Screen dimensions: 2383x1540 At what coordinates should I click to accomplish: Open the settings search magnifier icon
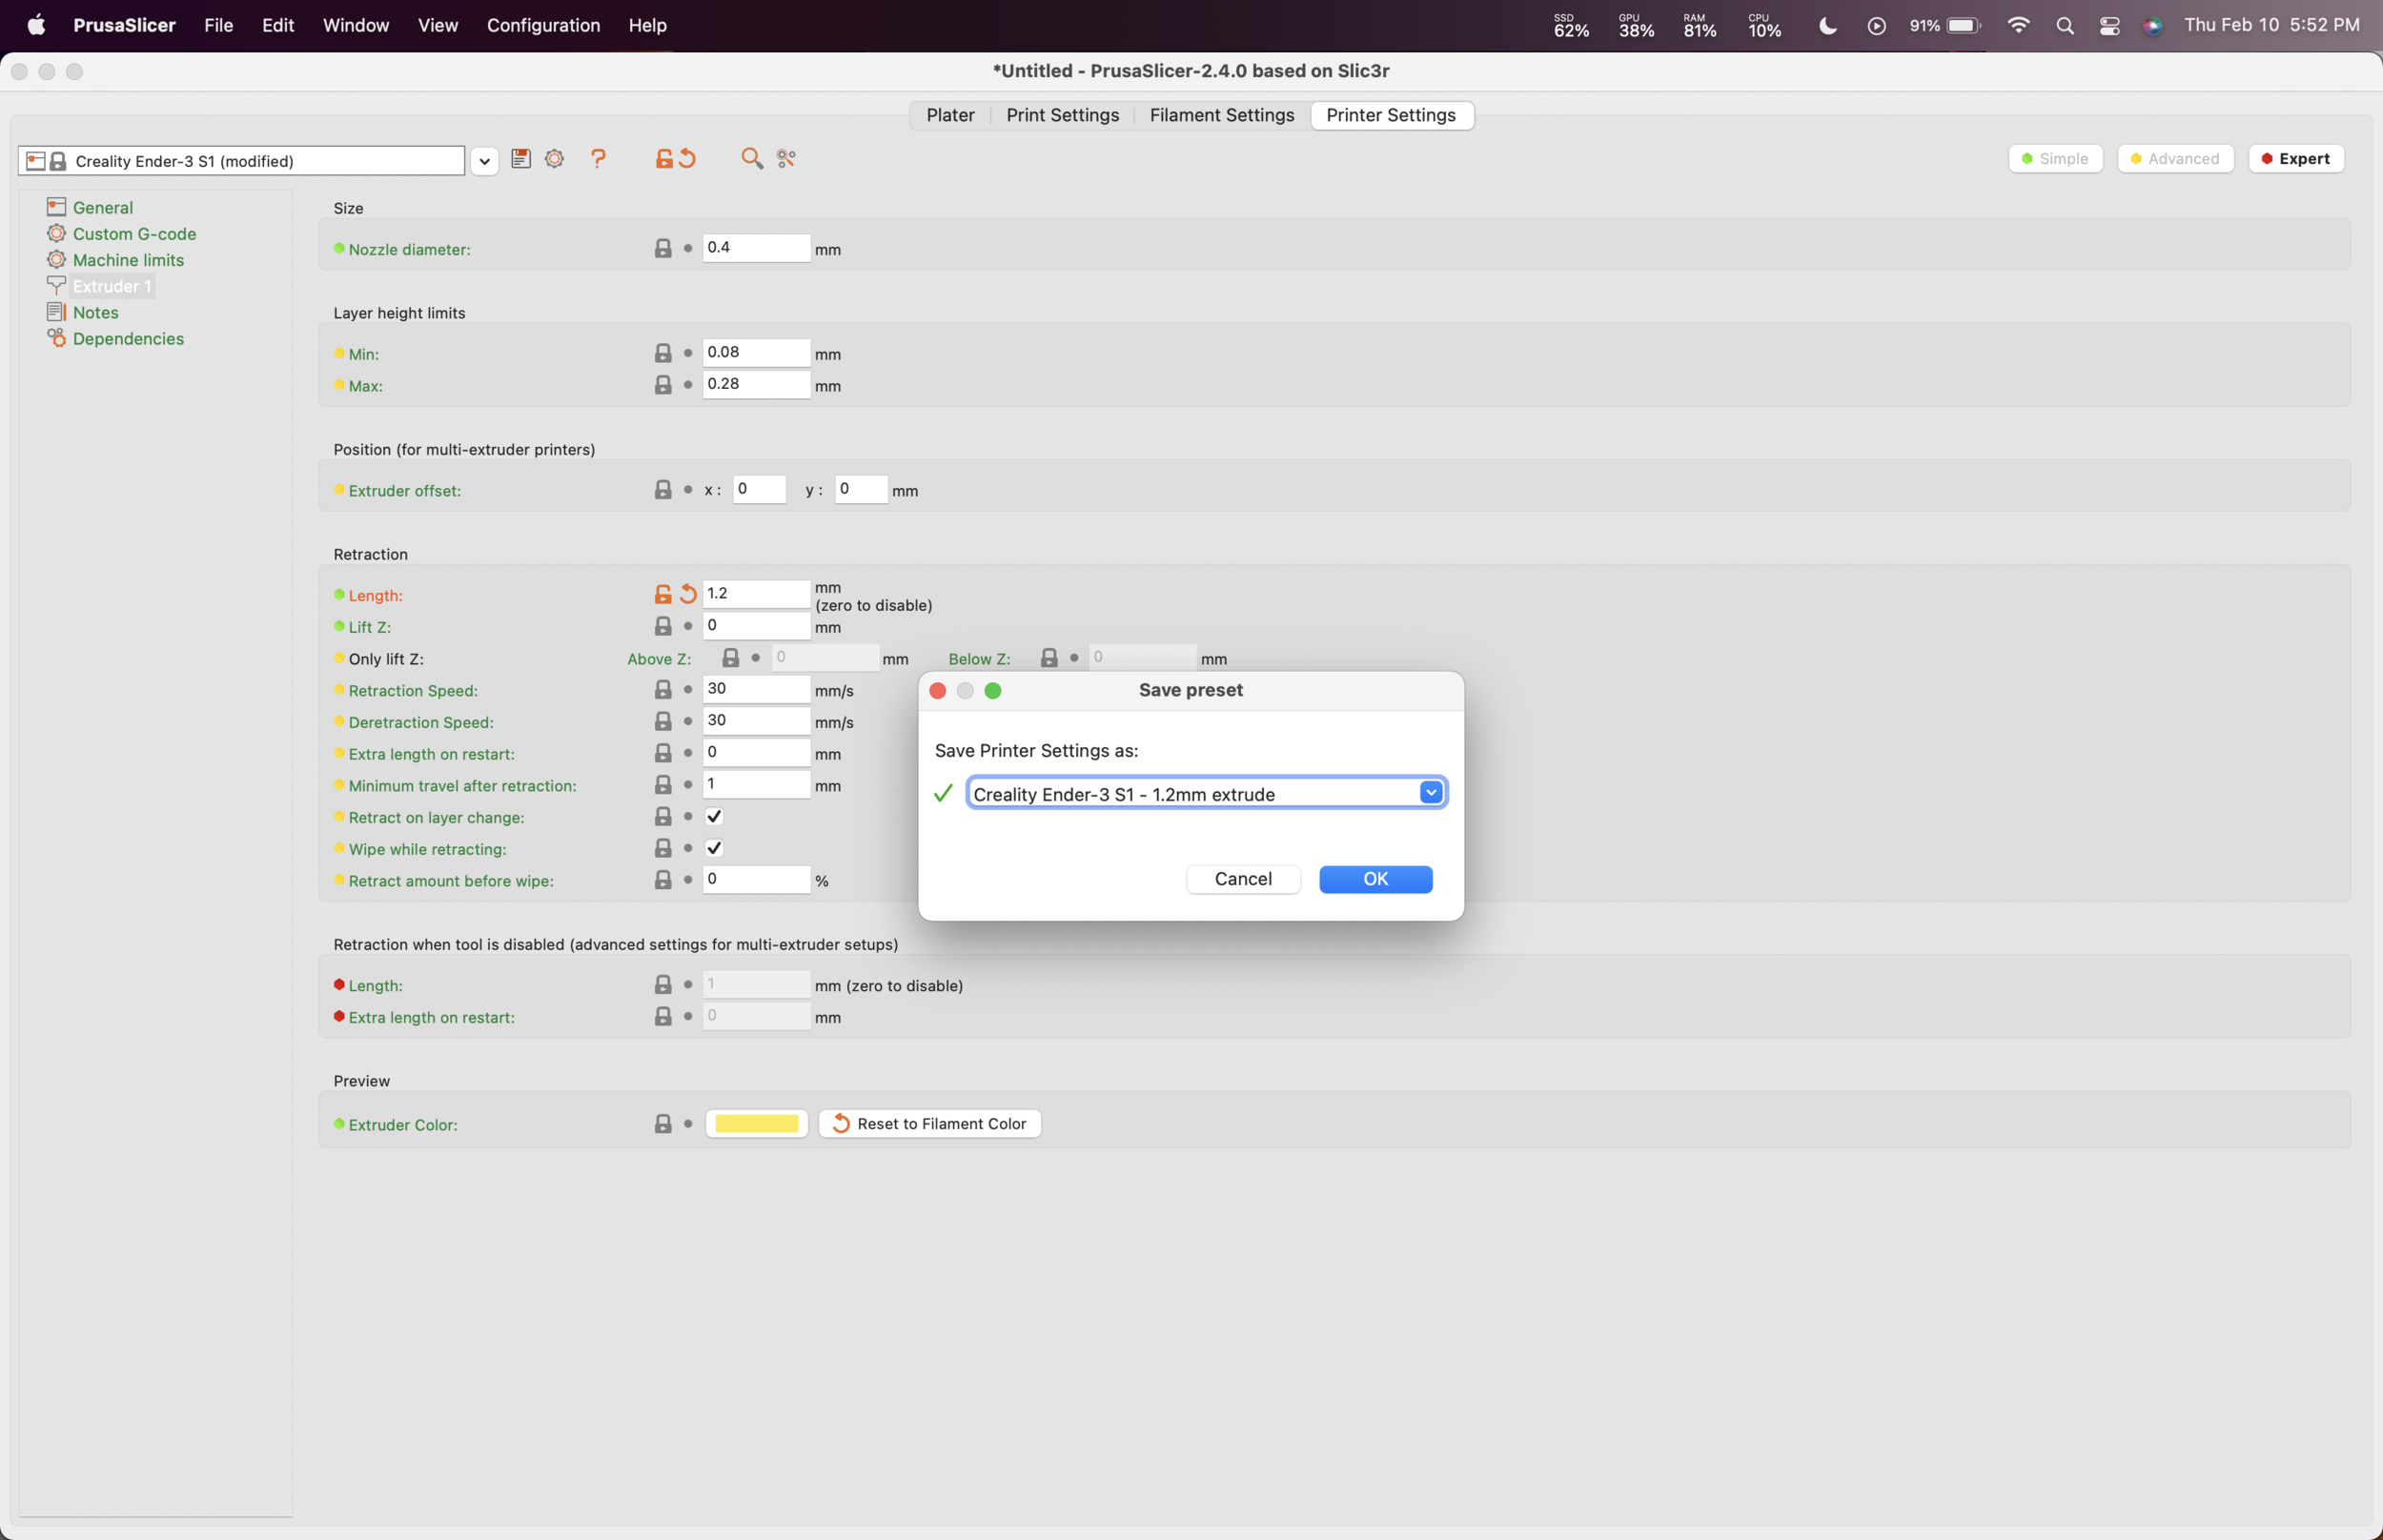(751, 158)
